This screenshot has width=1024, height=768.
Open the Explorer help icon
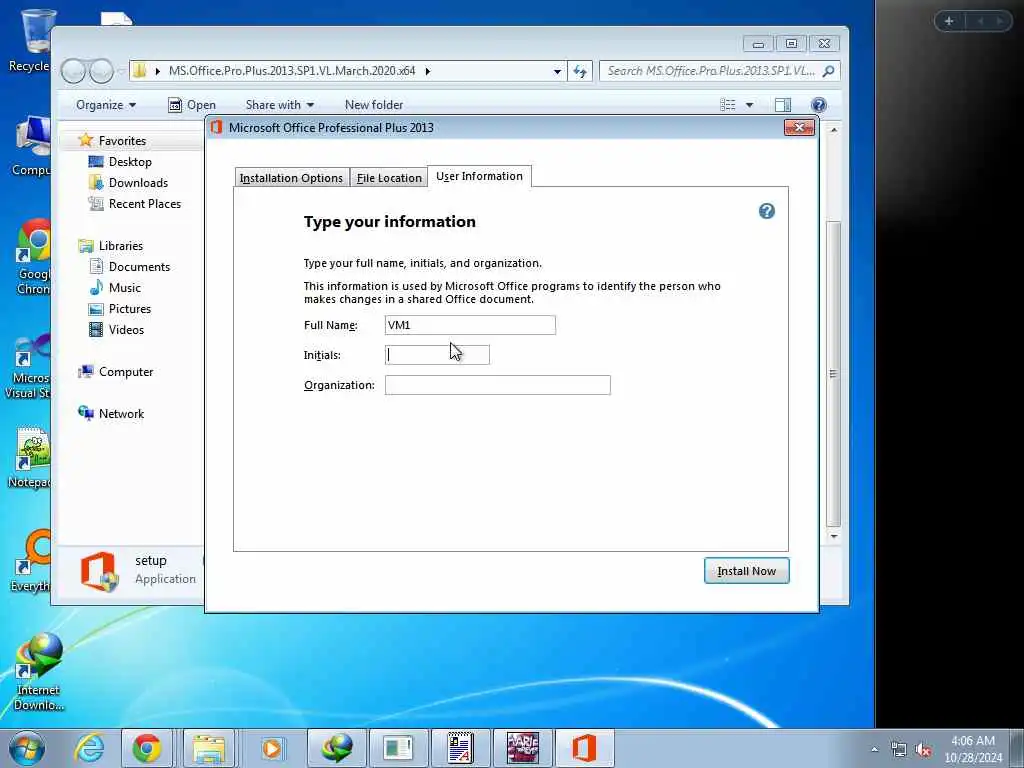pos(818,105)
